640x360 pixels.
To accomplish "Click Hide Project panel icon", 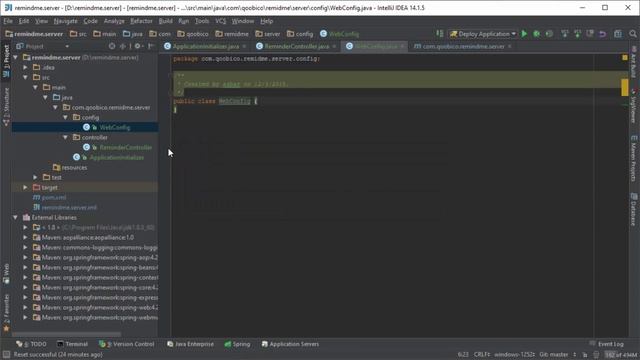I will click(x=151, y=47).
